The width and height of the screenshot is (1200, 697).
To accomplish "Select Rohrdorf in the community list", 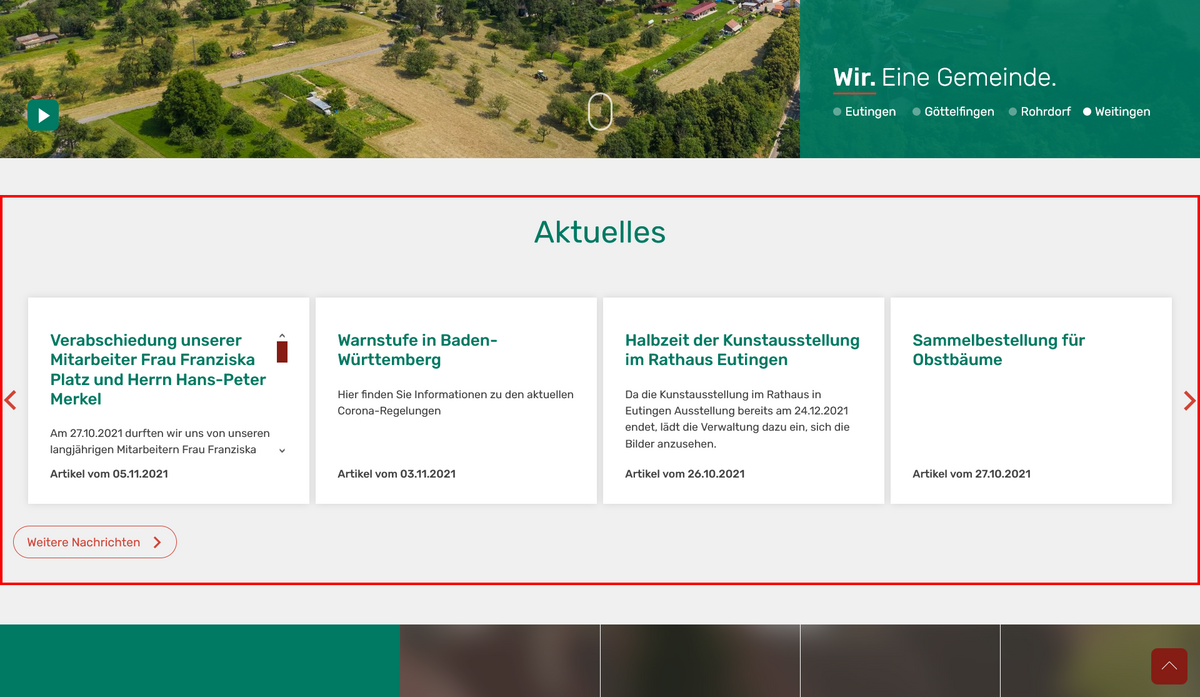I will (1040, 112).
